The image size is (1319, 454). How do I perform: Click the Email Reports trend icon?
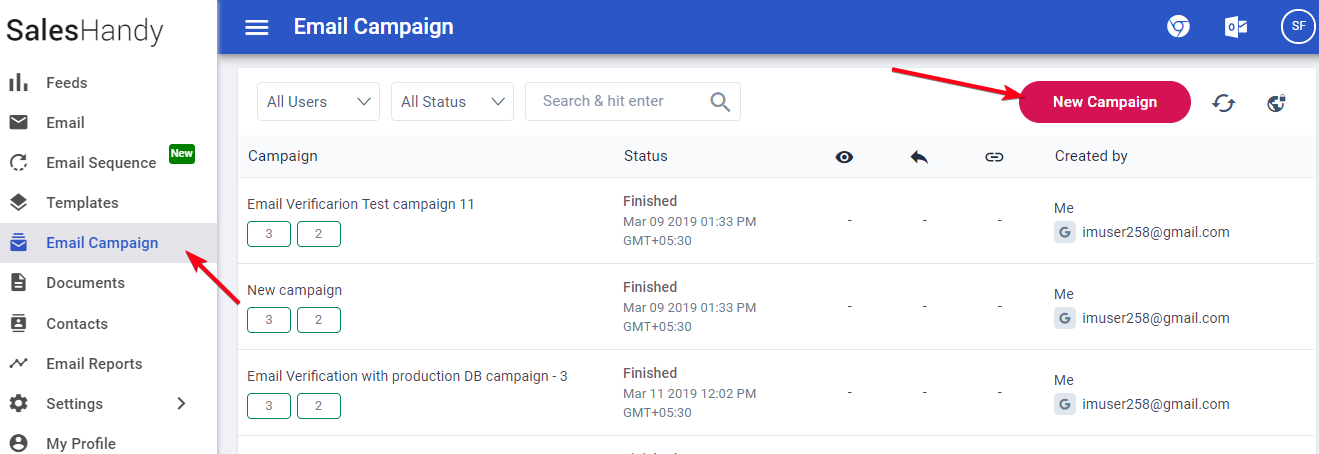tap(18, 363)
